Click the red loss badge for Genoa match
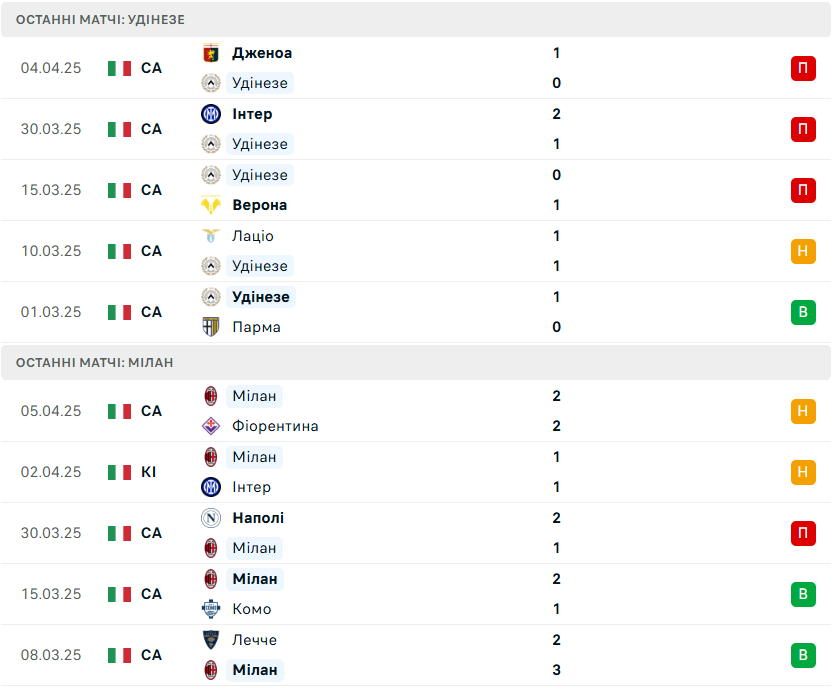Screen dimensions: 833x689 (803, 68)
